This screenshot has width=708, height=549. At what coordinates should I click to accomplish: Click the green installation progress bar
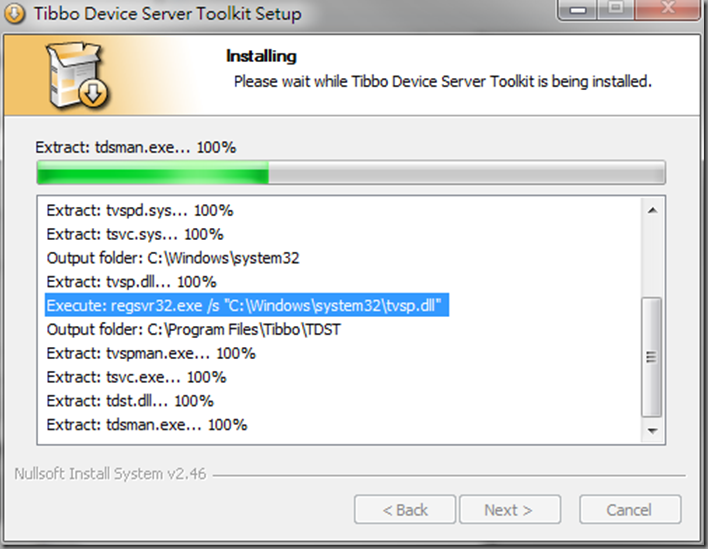(x=351, y=172)
